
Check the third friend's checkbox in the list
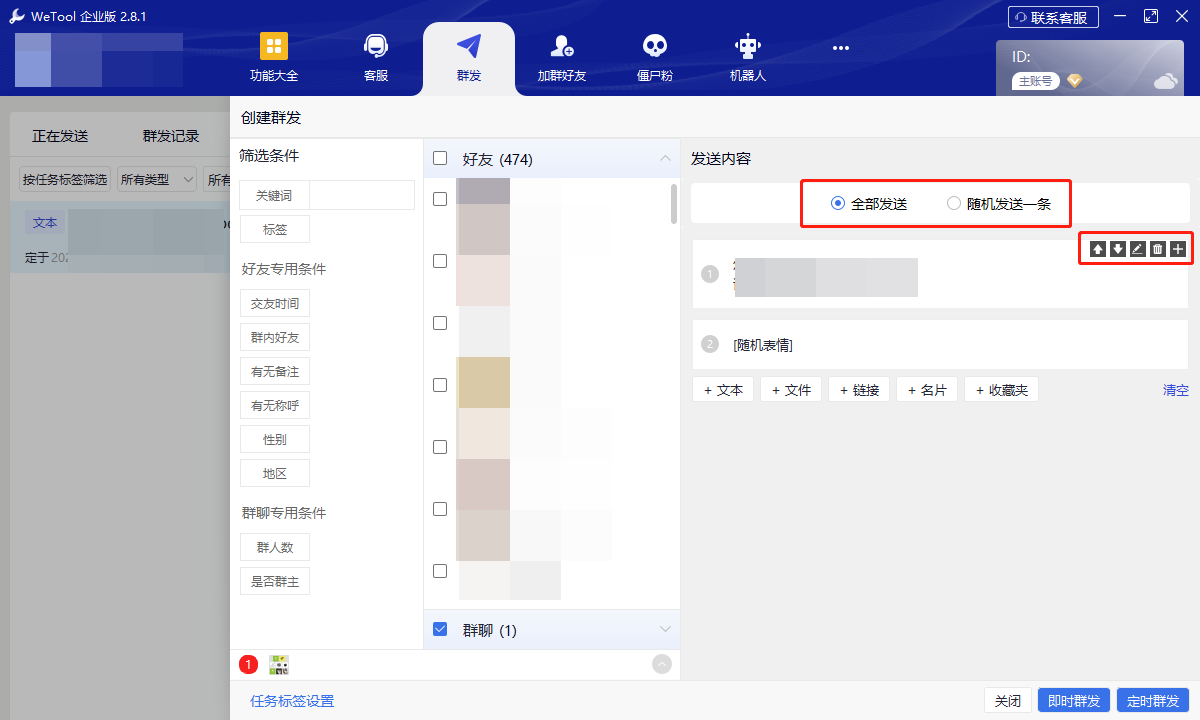pos(440,323)
